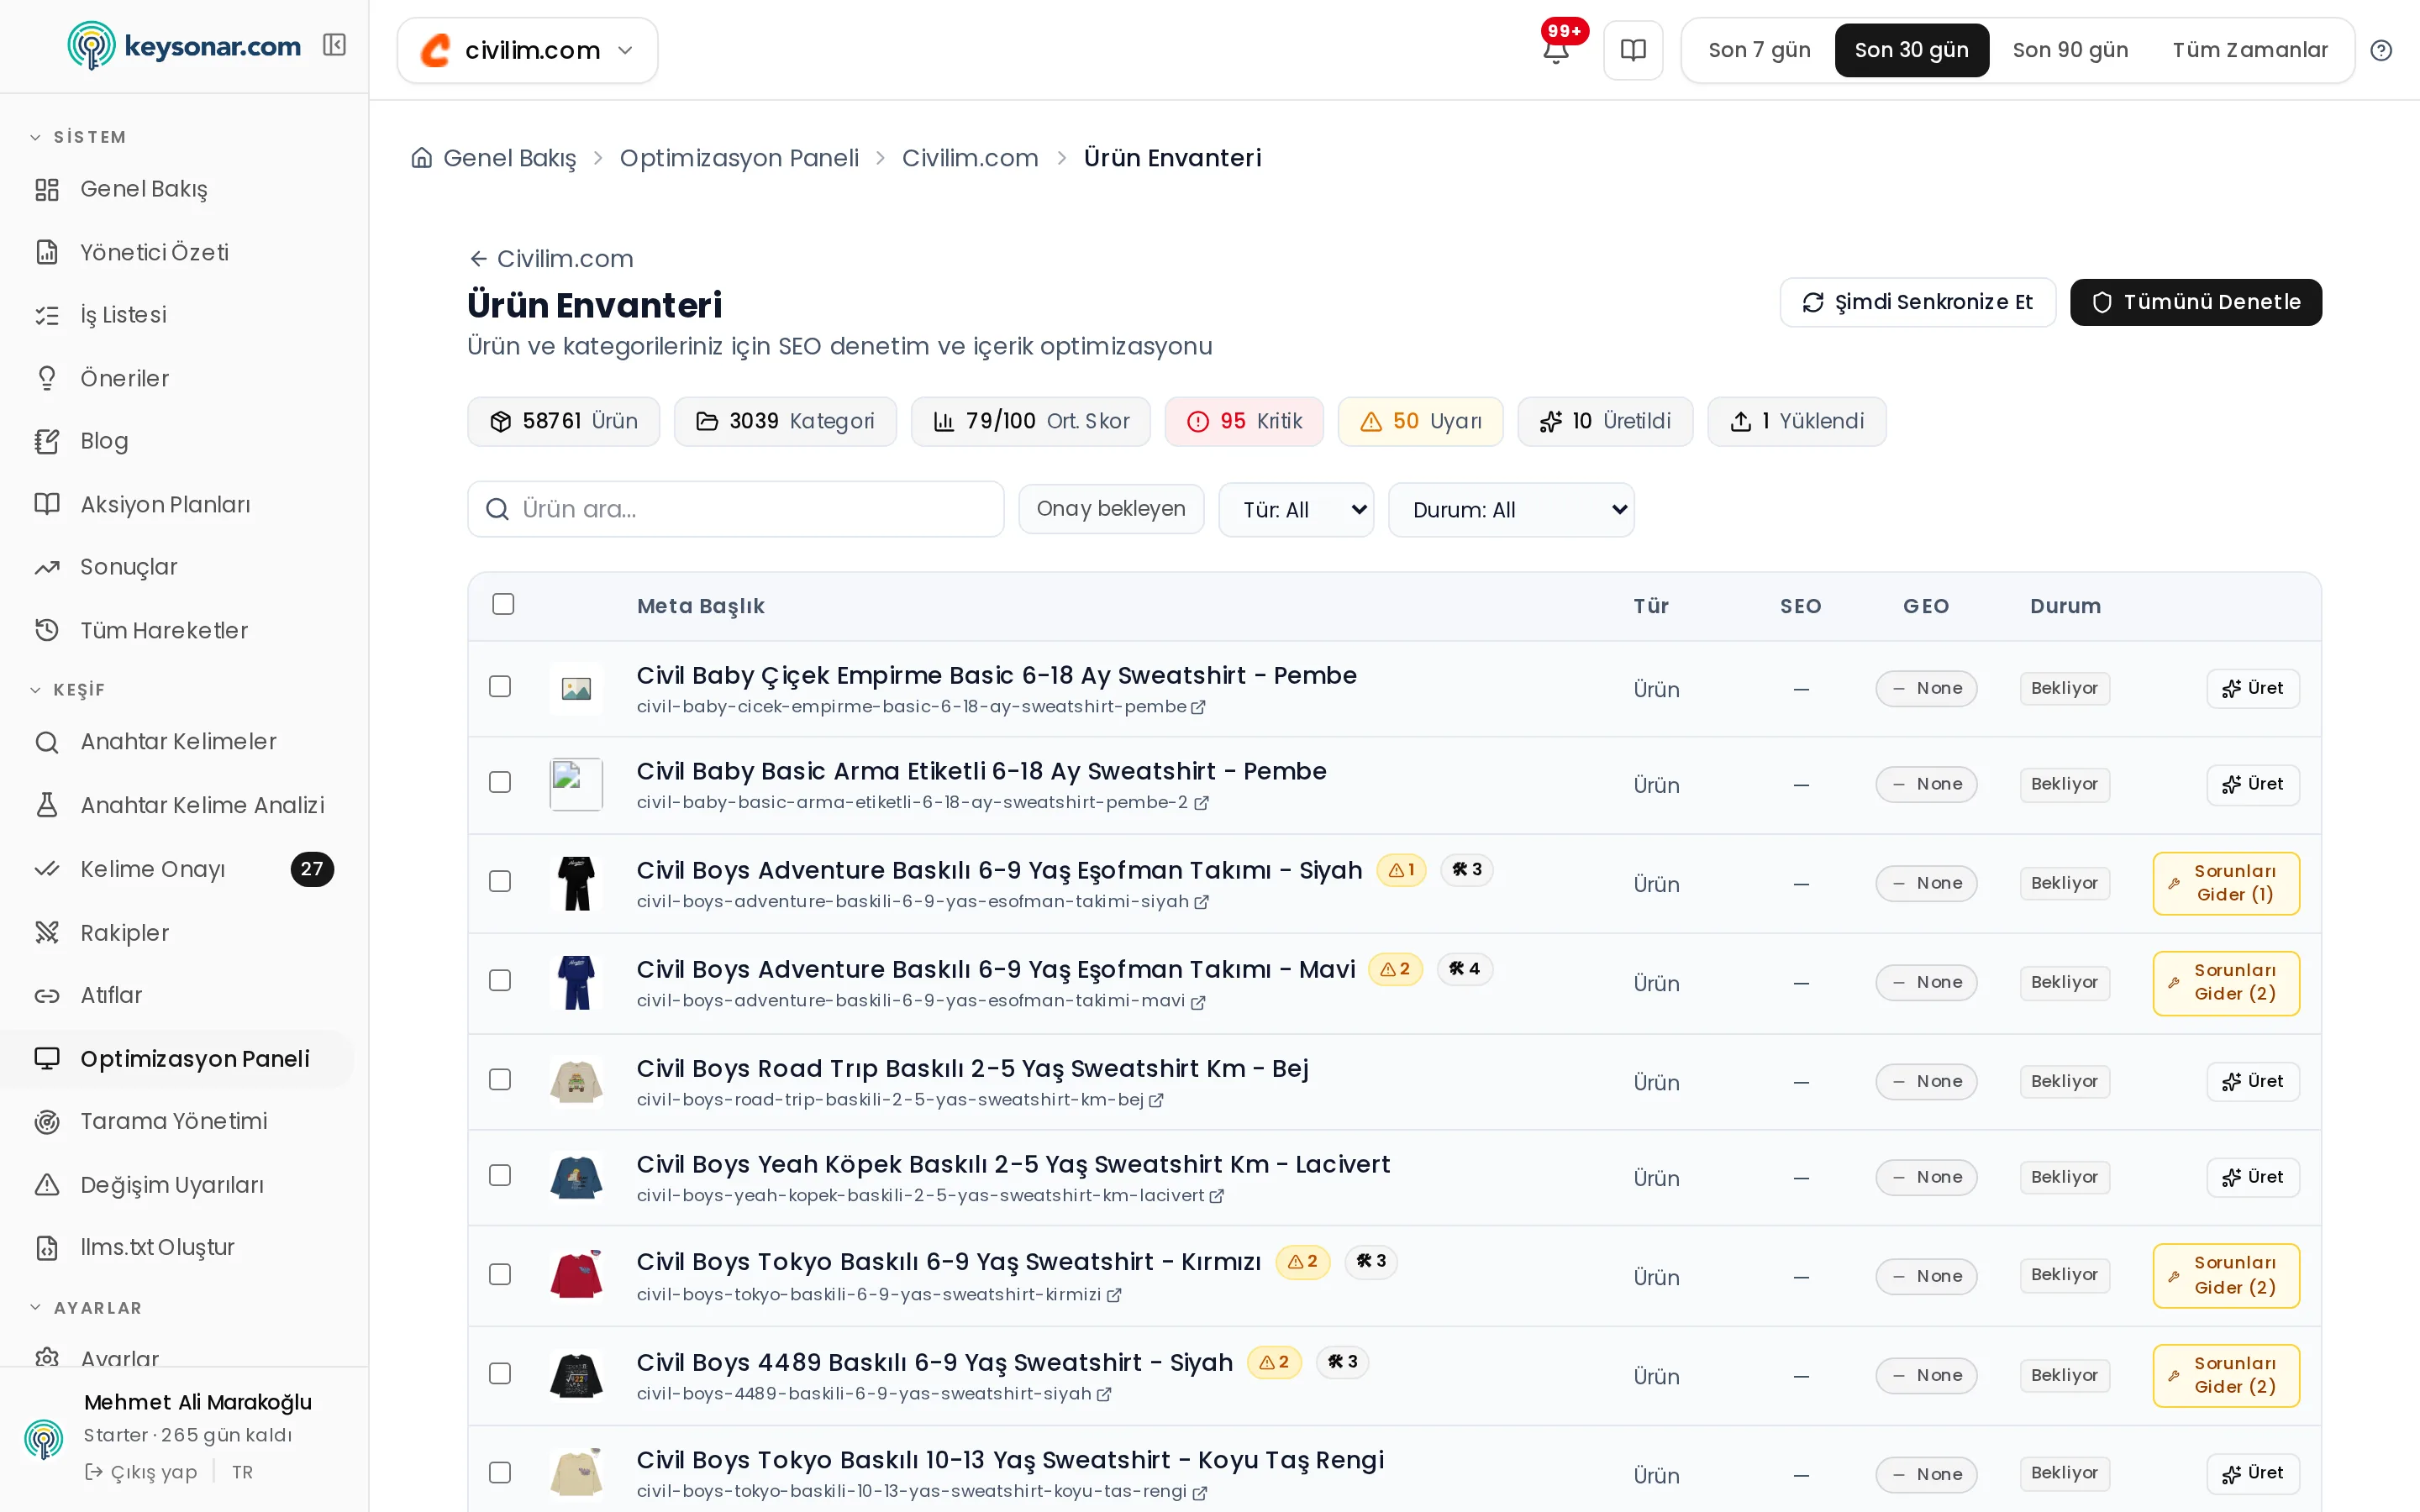The image size is (2420, 1512).
Task: Select checkbox for Adventure Eşofman Takımı Mavi
Action: tap(500, 980)
